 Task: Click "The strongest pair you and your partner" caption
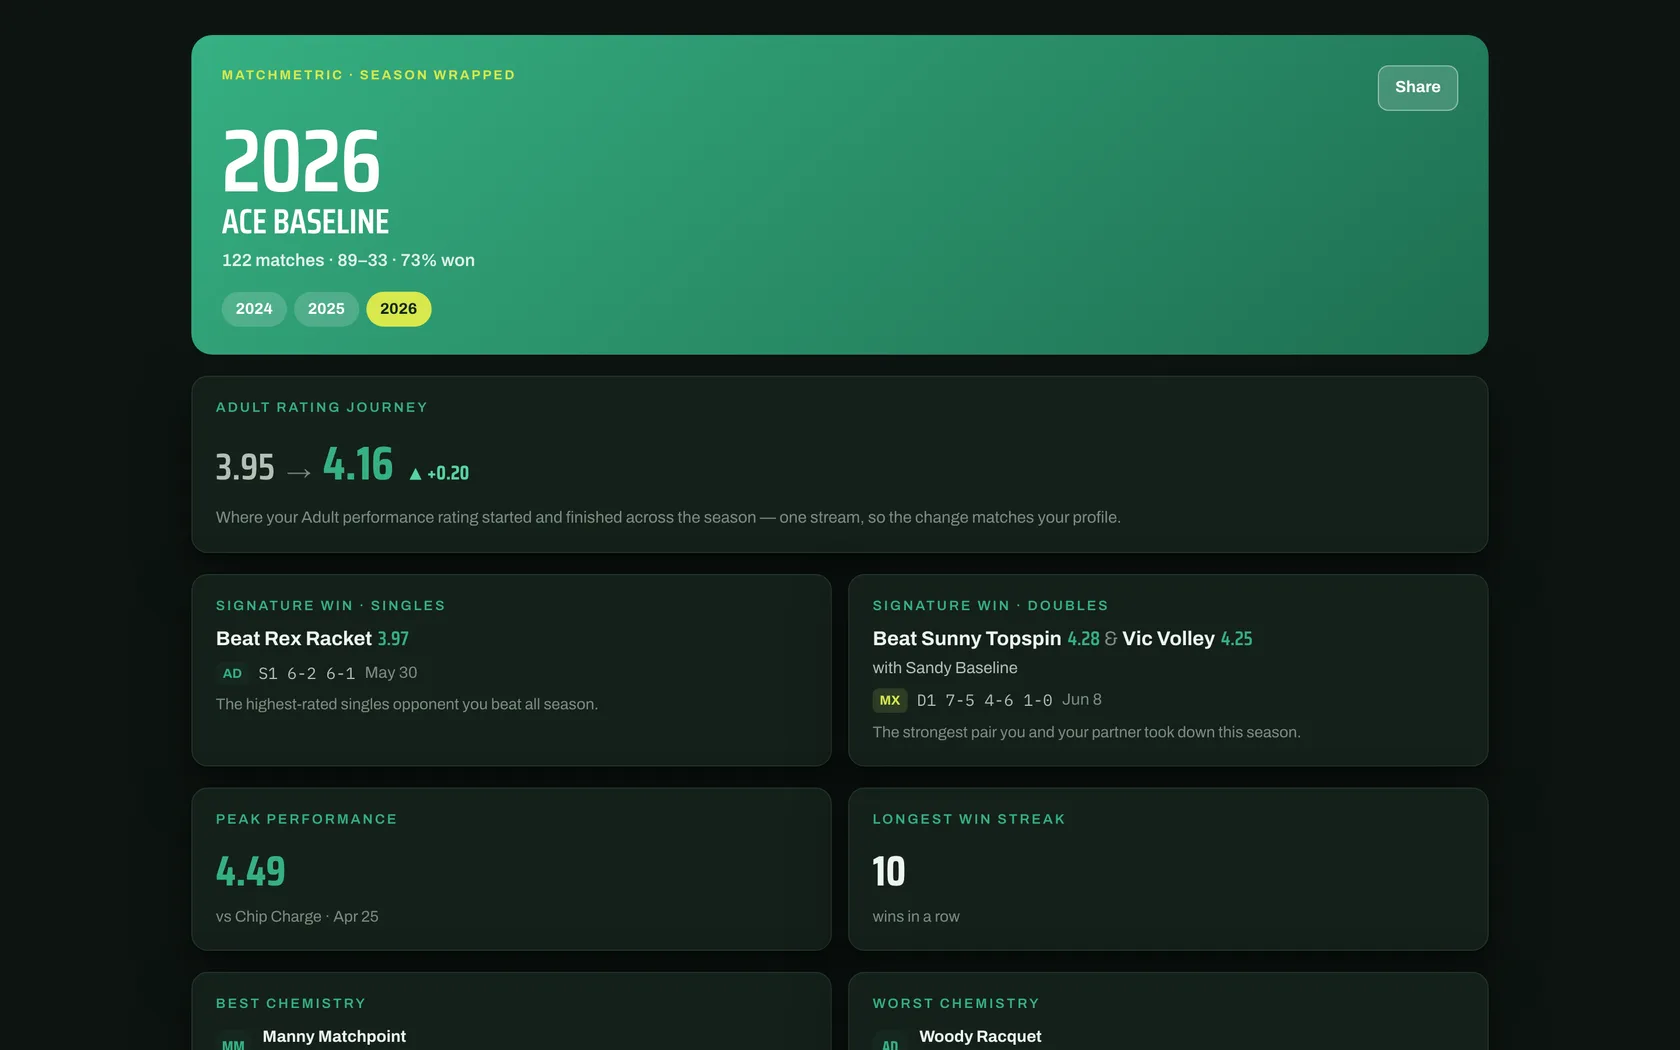[1086, 733]
